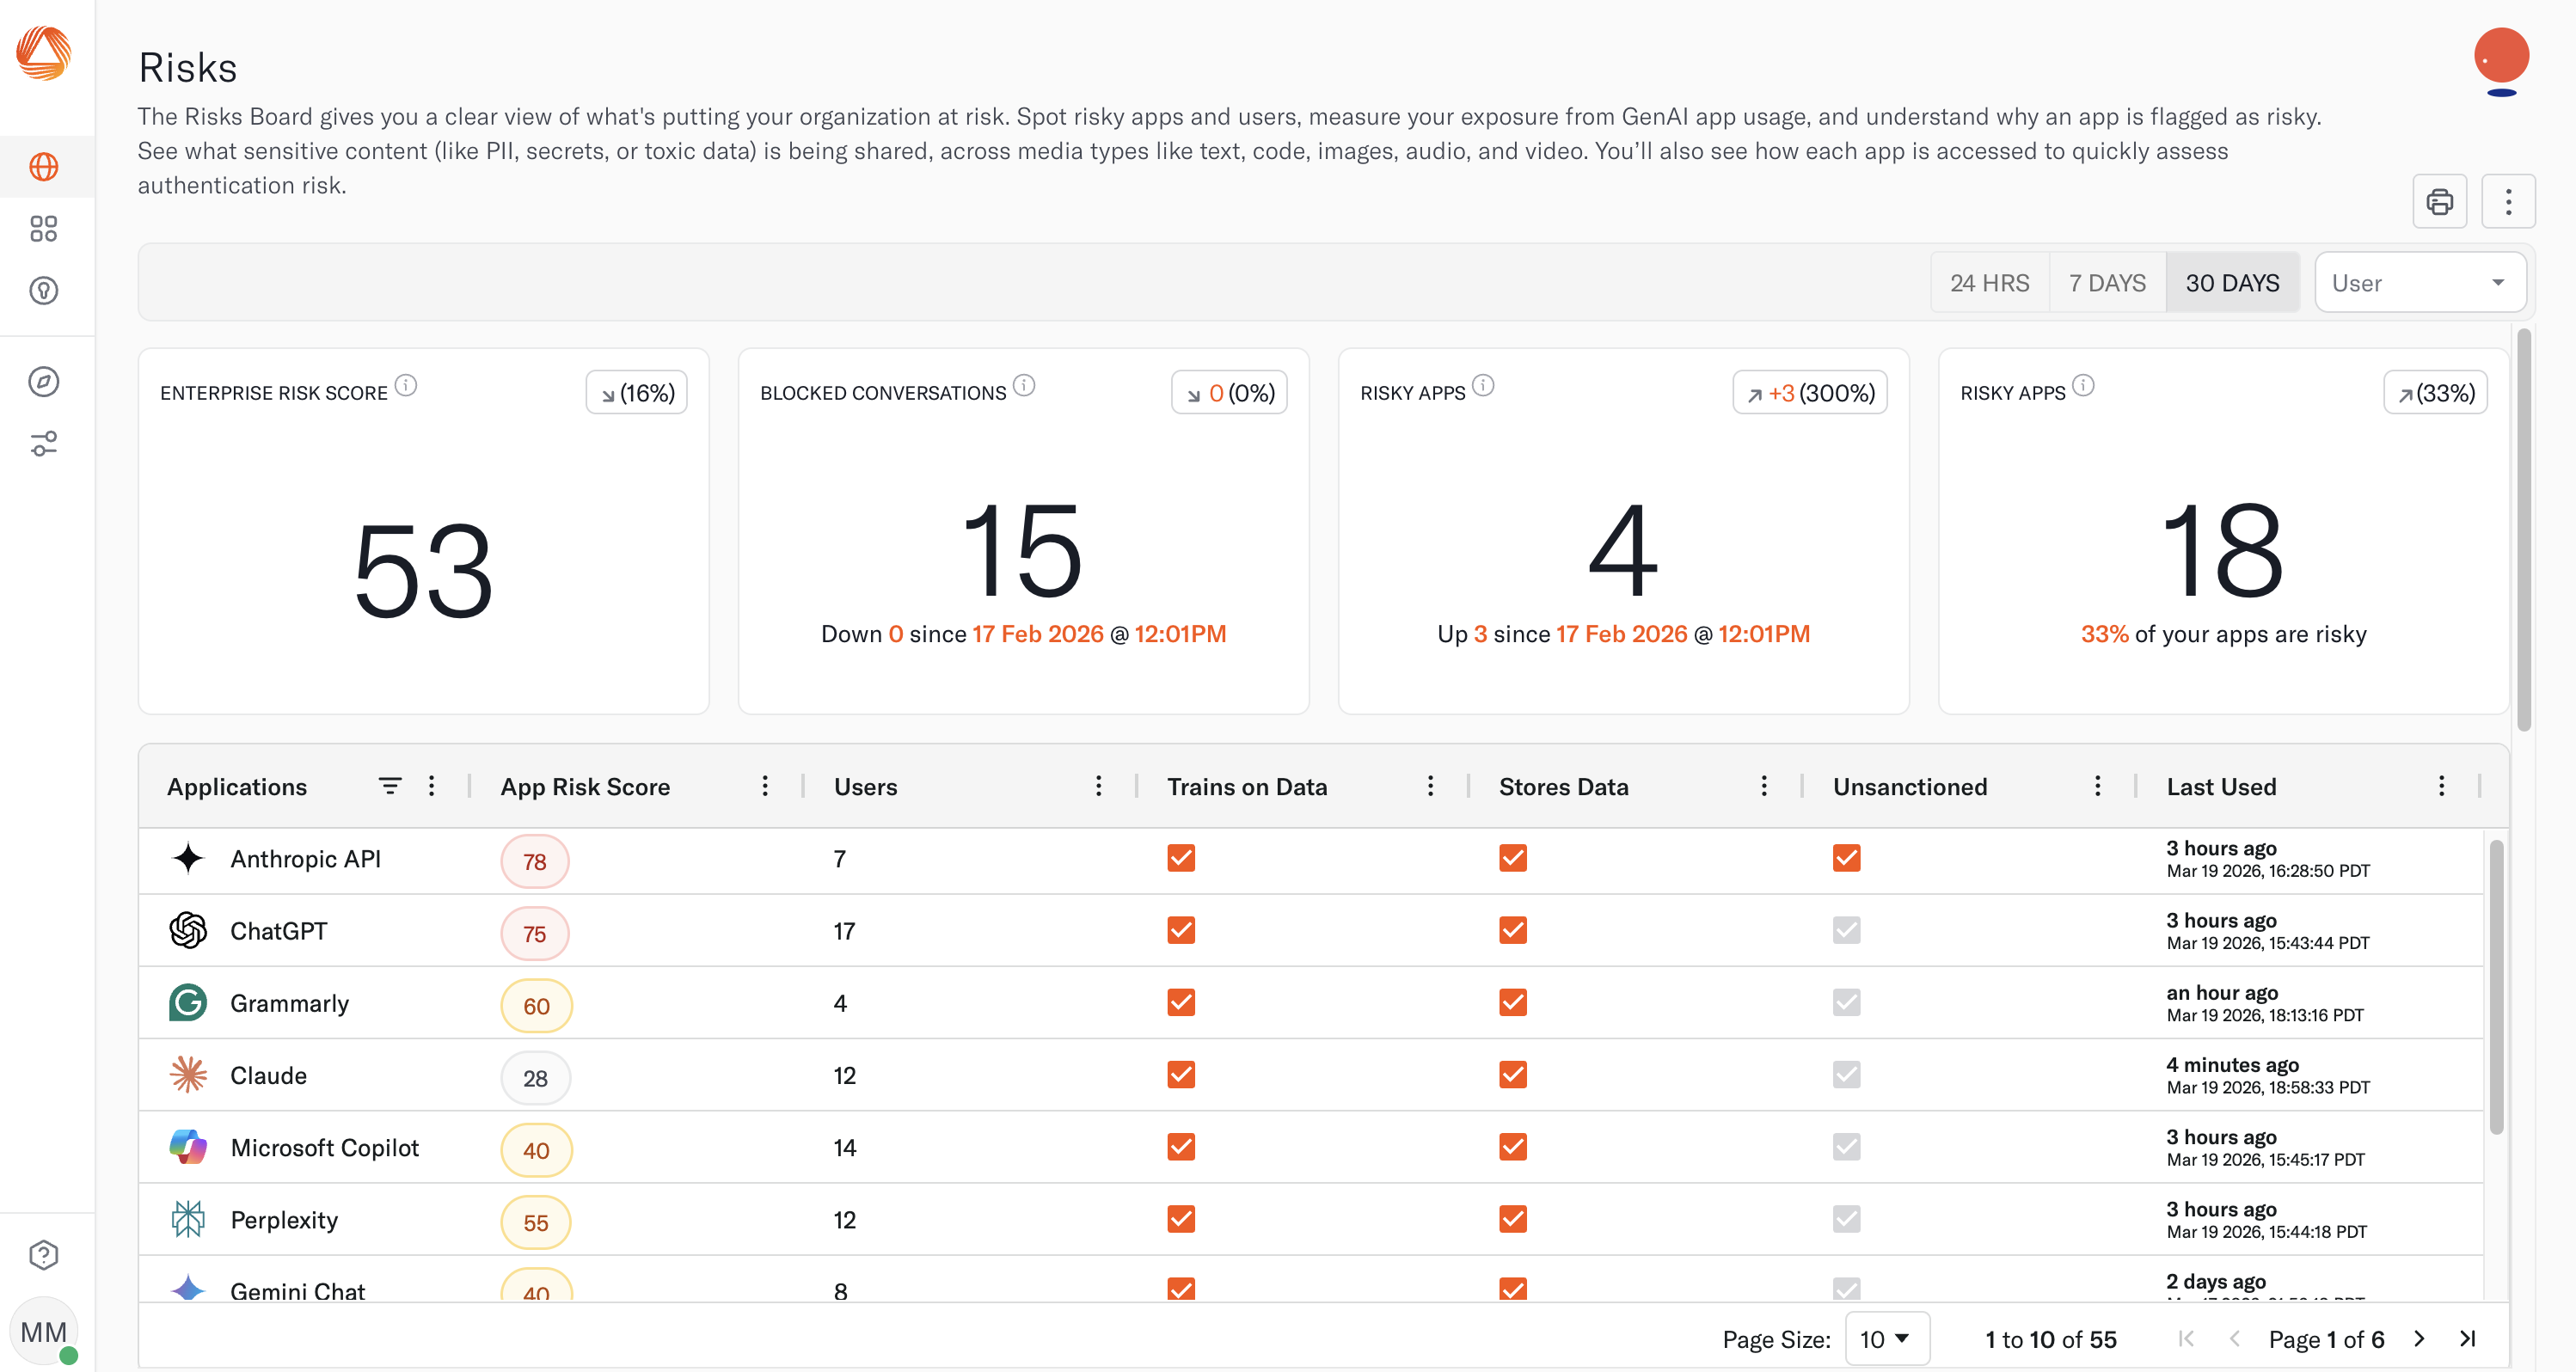Click the help question icon in sidebar
This screenshot has height=1372, width=2576.
(x=43, y=1254)
